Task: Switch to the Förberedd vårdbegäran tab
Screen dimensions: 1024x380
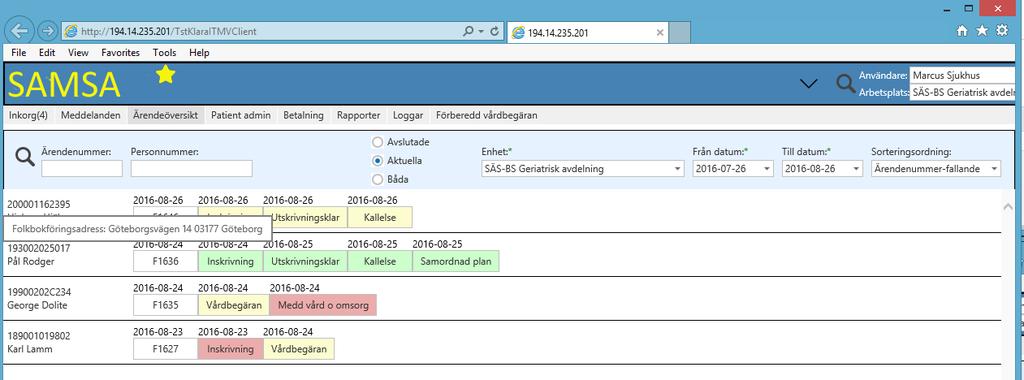Action: pos(487,116)
